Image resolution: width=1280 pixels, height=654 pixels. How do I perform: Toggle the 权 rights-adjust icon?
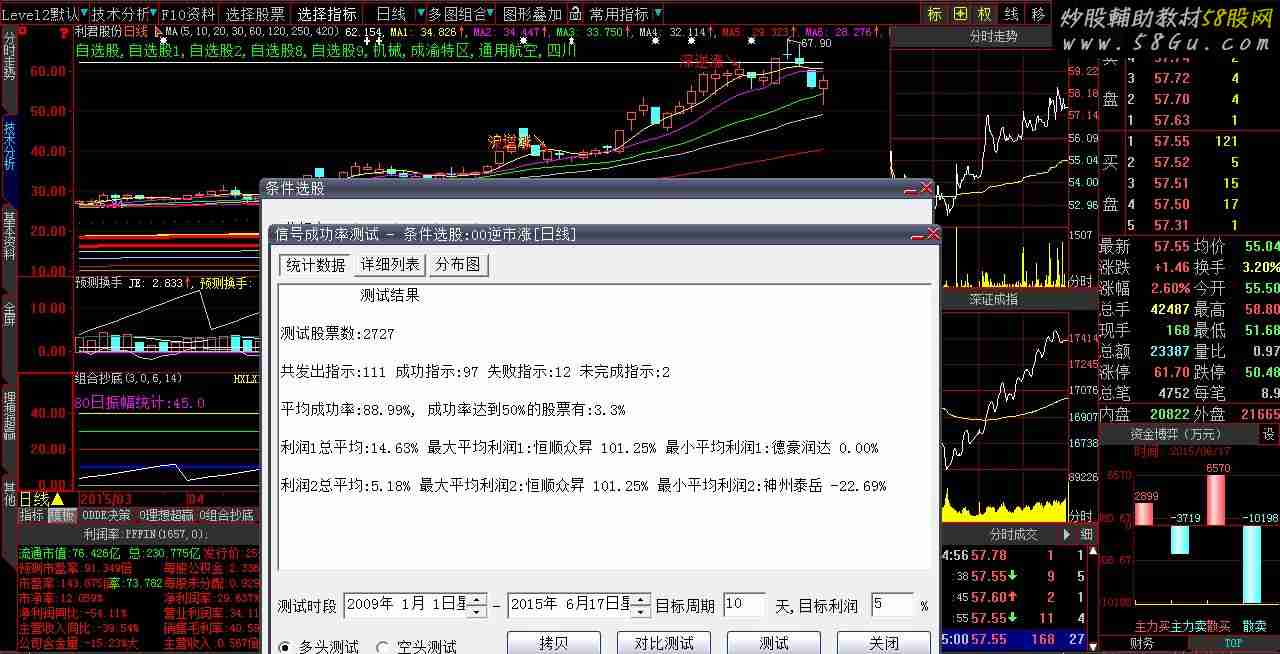[x=986, y=14]
